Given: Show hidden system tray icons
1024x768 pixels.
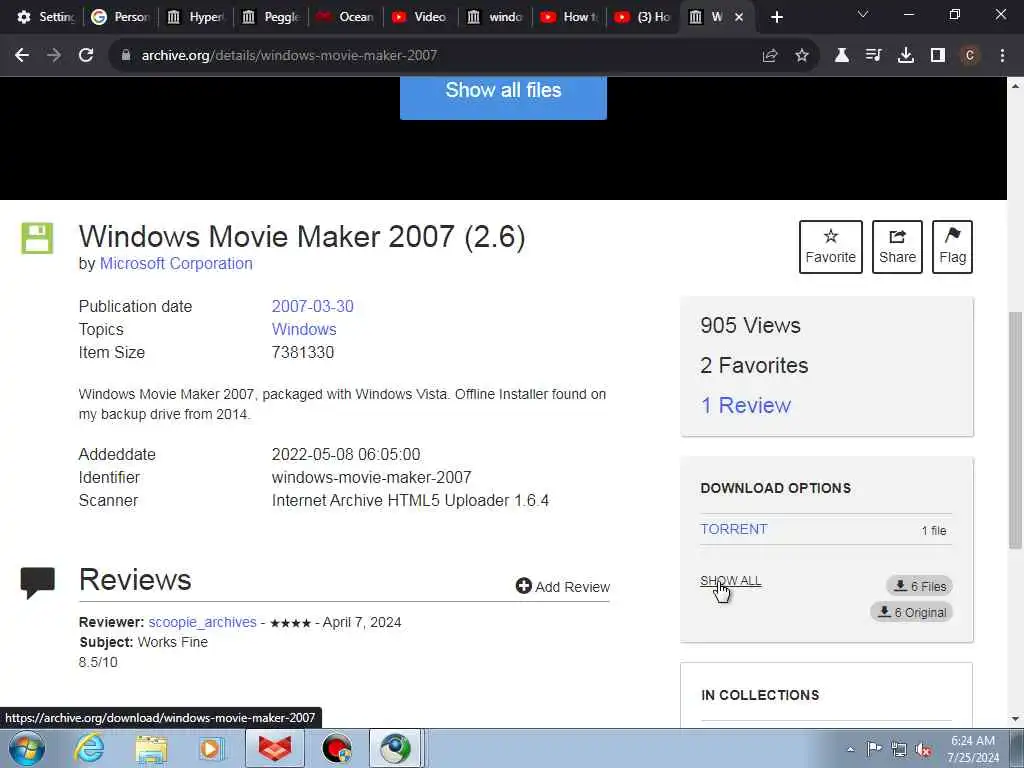Looking at the screenshot, I should [850, 749].
